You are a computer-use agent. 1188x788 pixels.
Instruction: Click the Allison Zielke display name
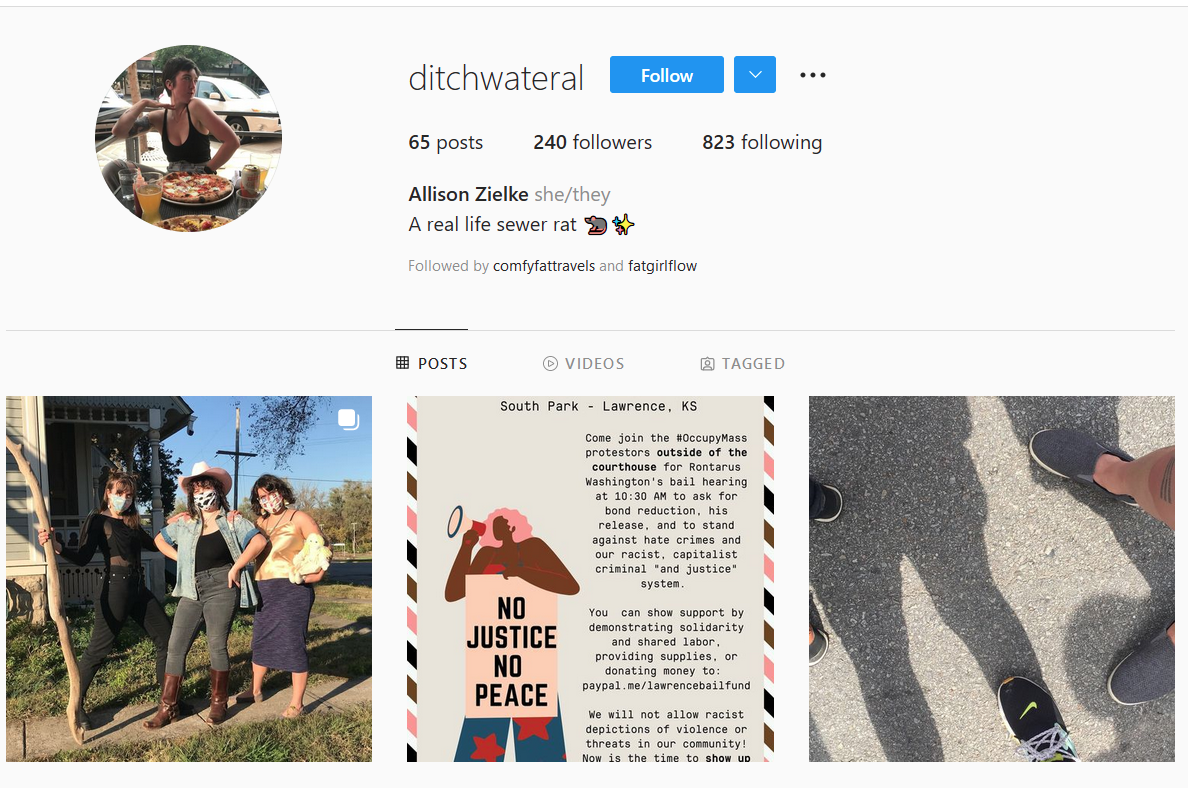pos(468,195)
